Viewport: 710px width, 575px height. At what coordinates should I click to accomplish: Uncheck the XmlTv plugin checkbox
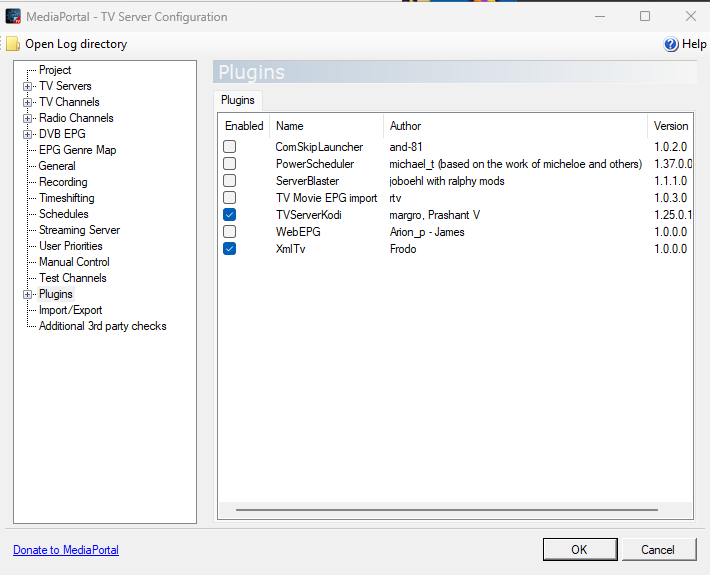230,249
